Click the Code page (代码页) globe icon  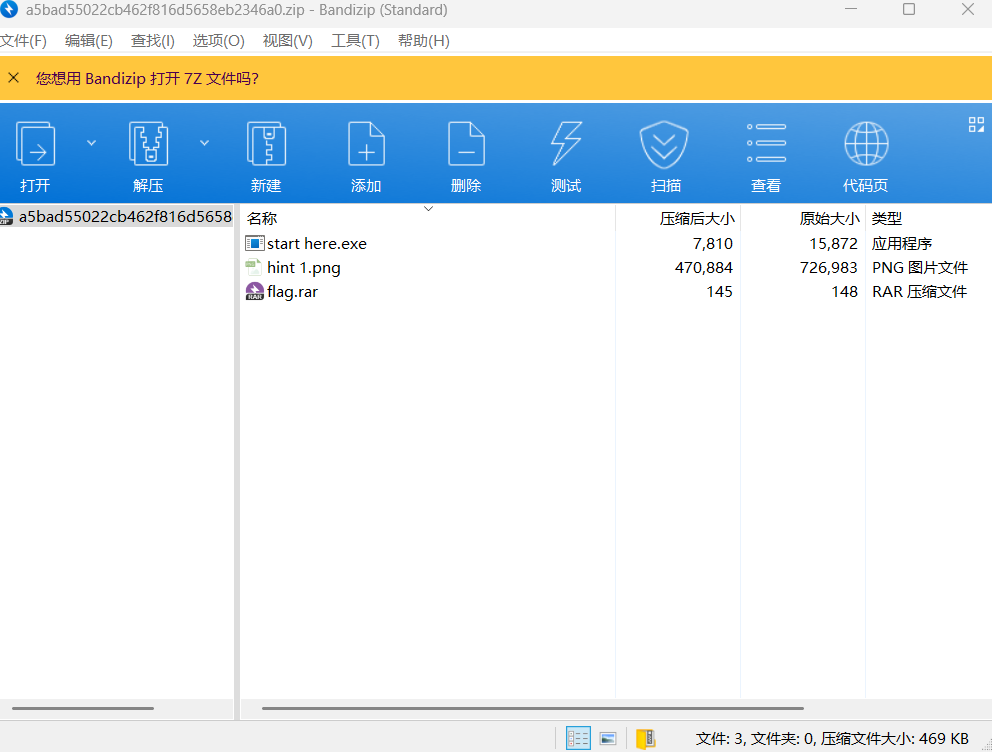[x=866, y=144]
